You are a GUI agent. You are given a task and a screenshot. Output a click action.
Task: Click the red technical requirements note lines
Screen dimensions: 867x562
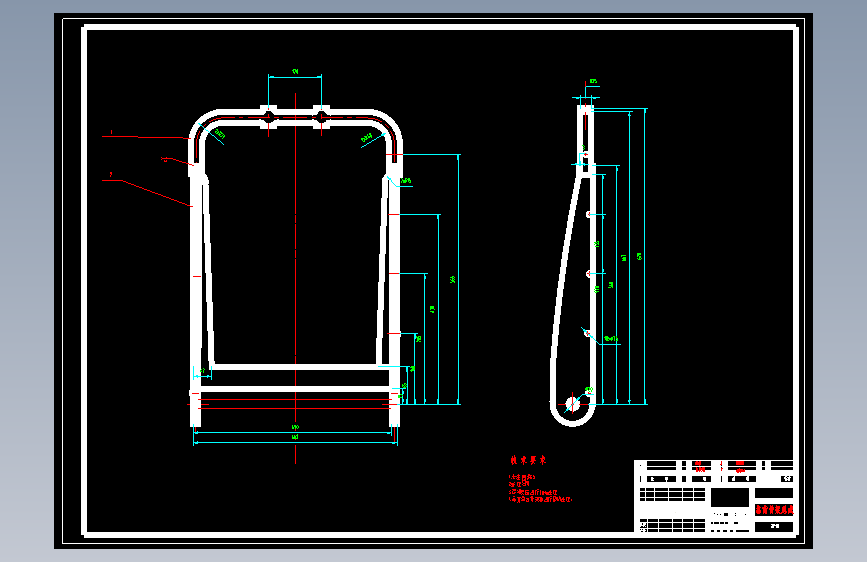click(540, 488)
